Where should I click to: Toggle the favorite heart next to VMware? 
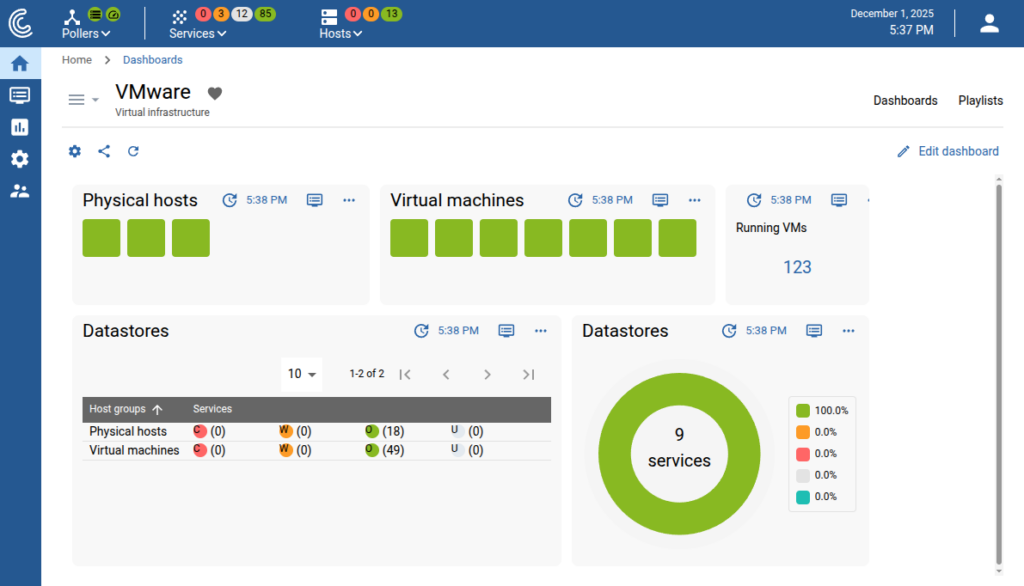coord(214,93)
